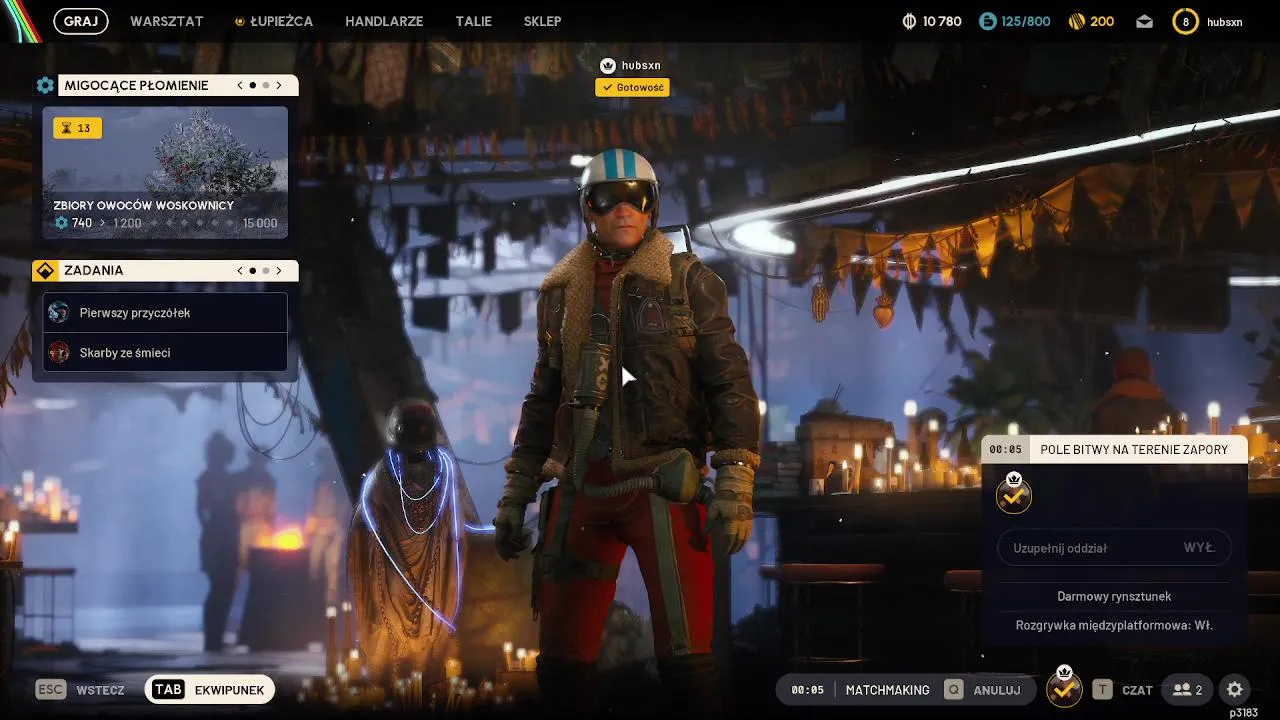Screen dimensions: 1280x720
Task: Click hubsxn username in top bar
Action: tap(1225, 22)
